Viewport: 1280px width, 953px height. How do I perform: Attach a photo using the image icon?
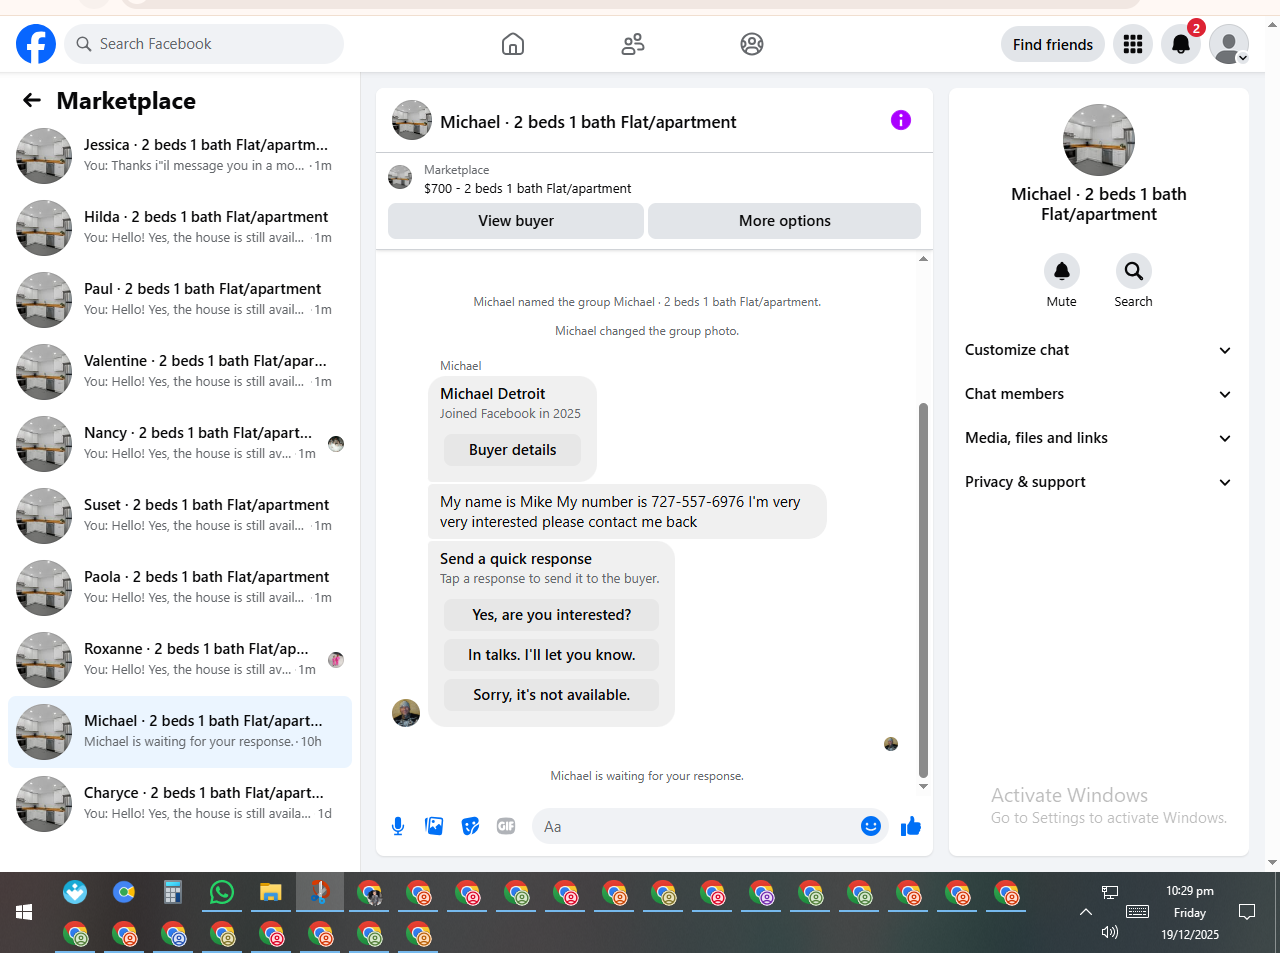(x=434, y=826)
